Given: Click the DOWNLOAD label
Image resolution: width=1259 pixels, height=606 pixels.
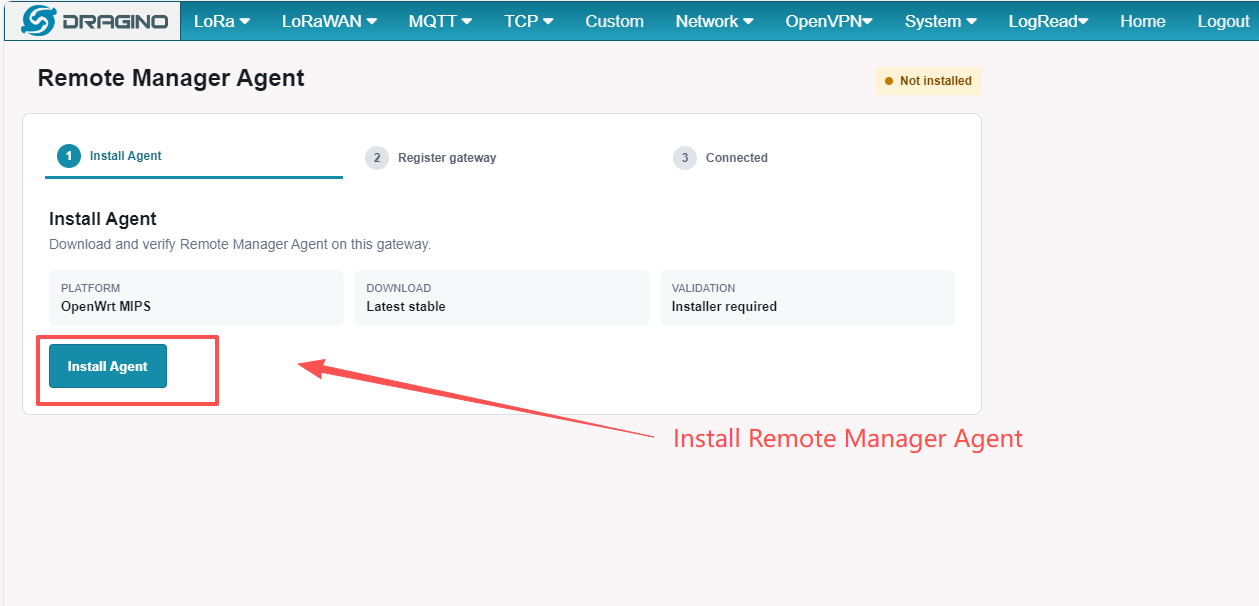Looking at the screenshot, I should pos(399,288).
